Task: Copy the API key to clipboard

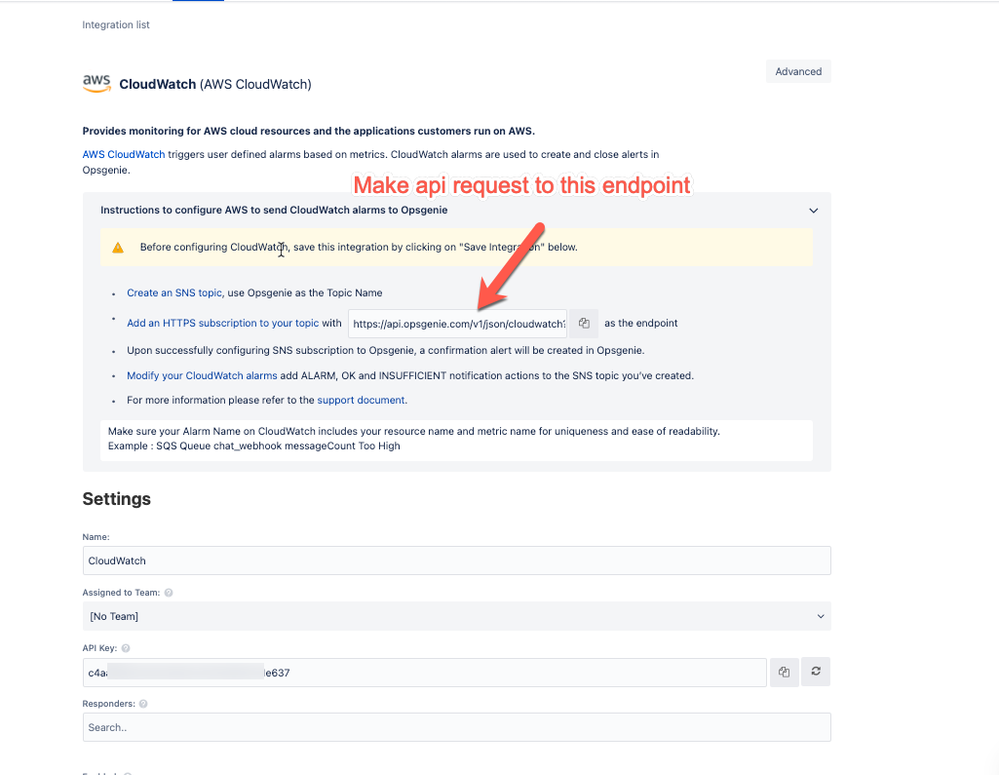Action: pos(784,672)
